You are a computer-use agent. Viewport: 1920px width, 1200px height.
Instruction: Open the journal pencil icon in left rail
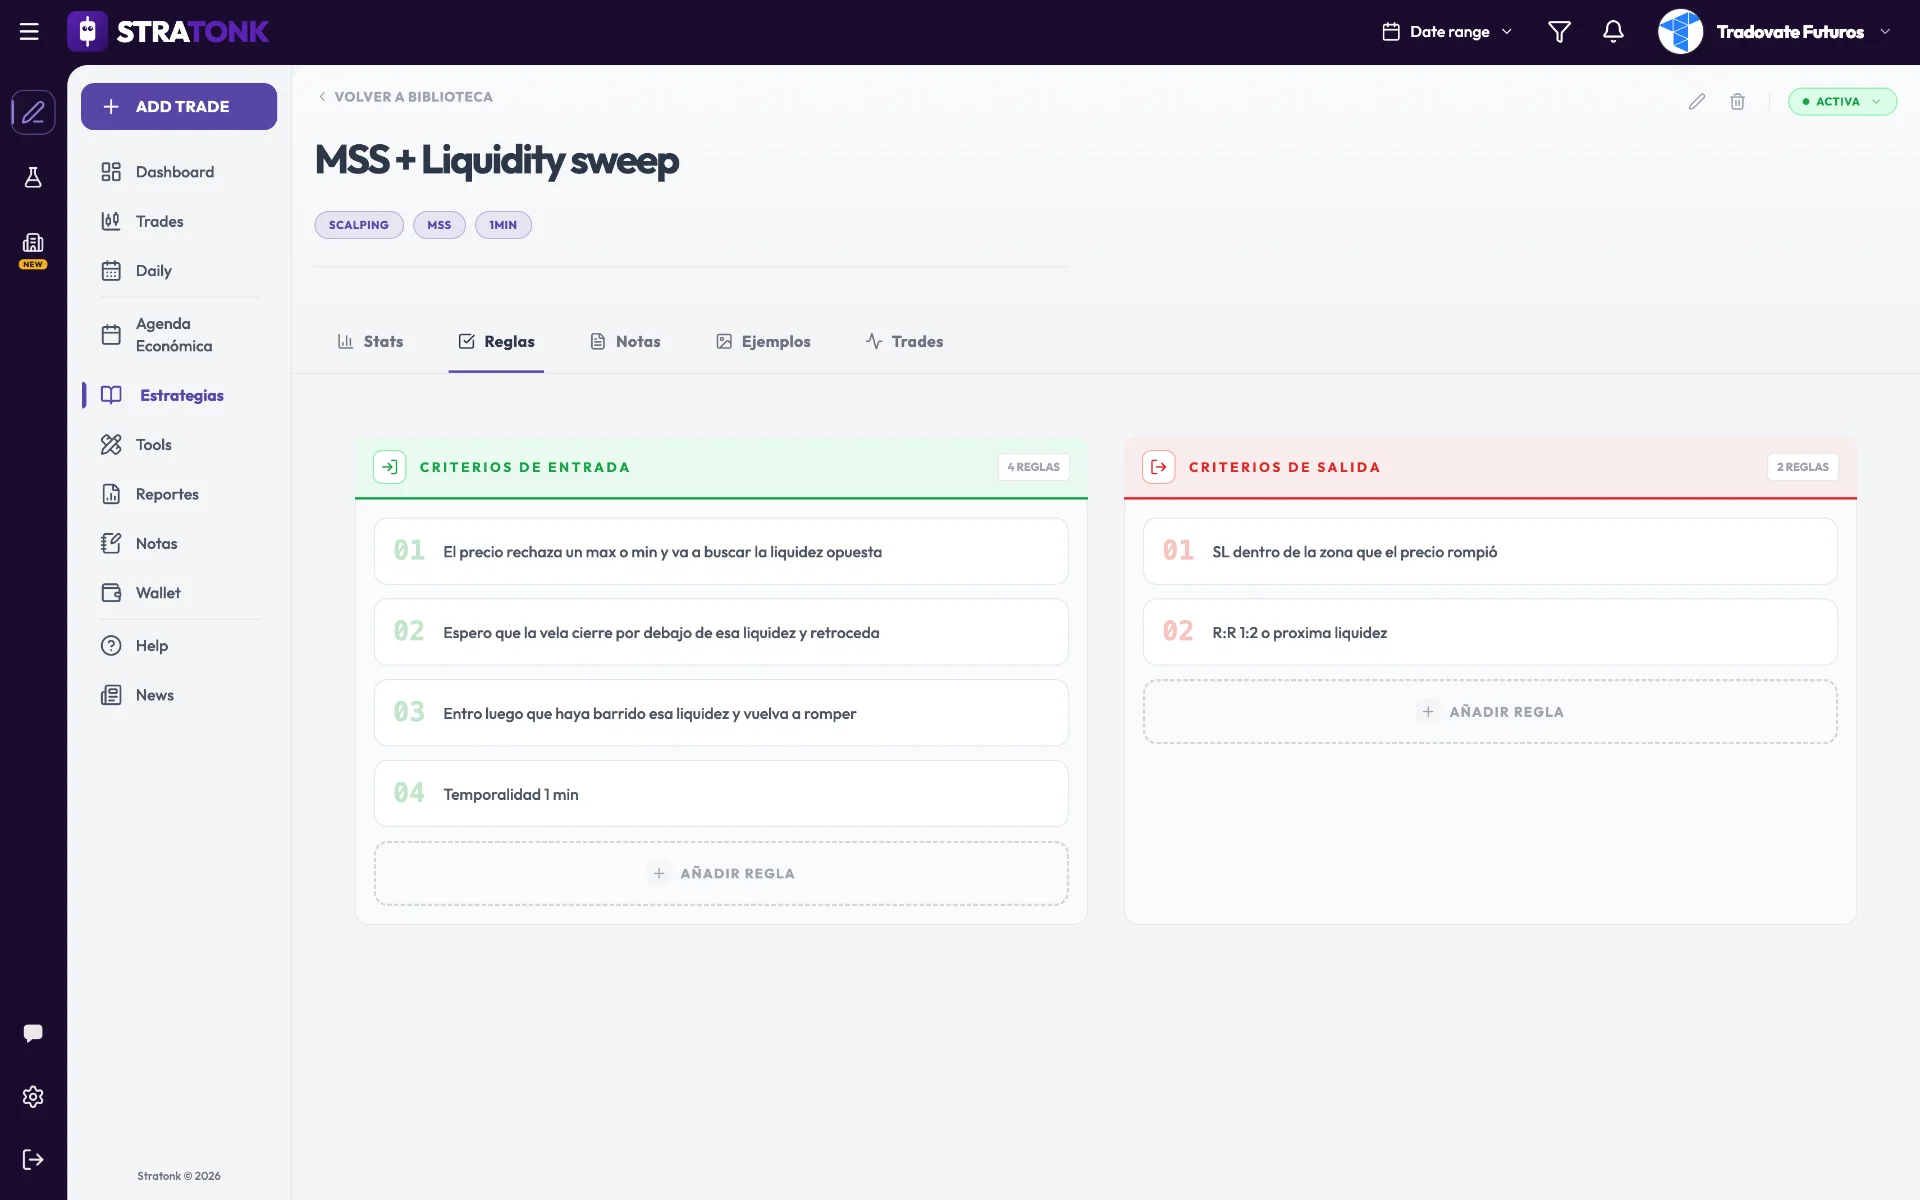33,112
